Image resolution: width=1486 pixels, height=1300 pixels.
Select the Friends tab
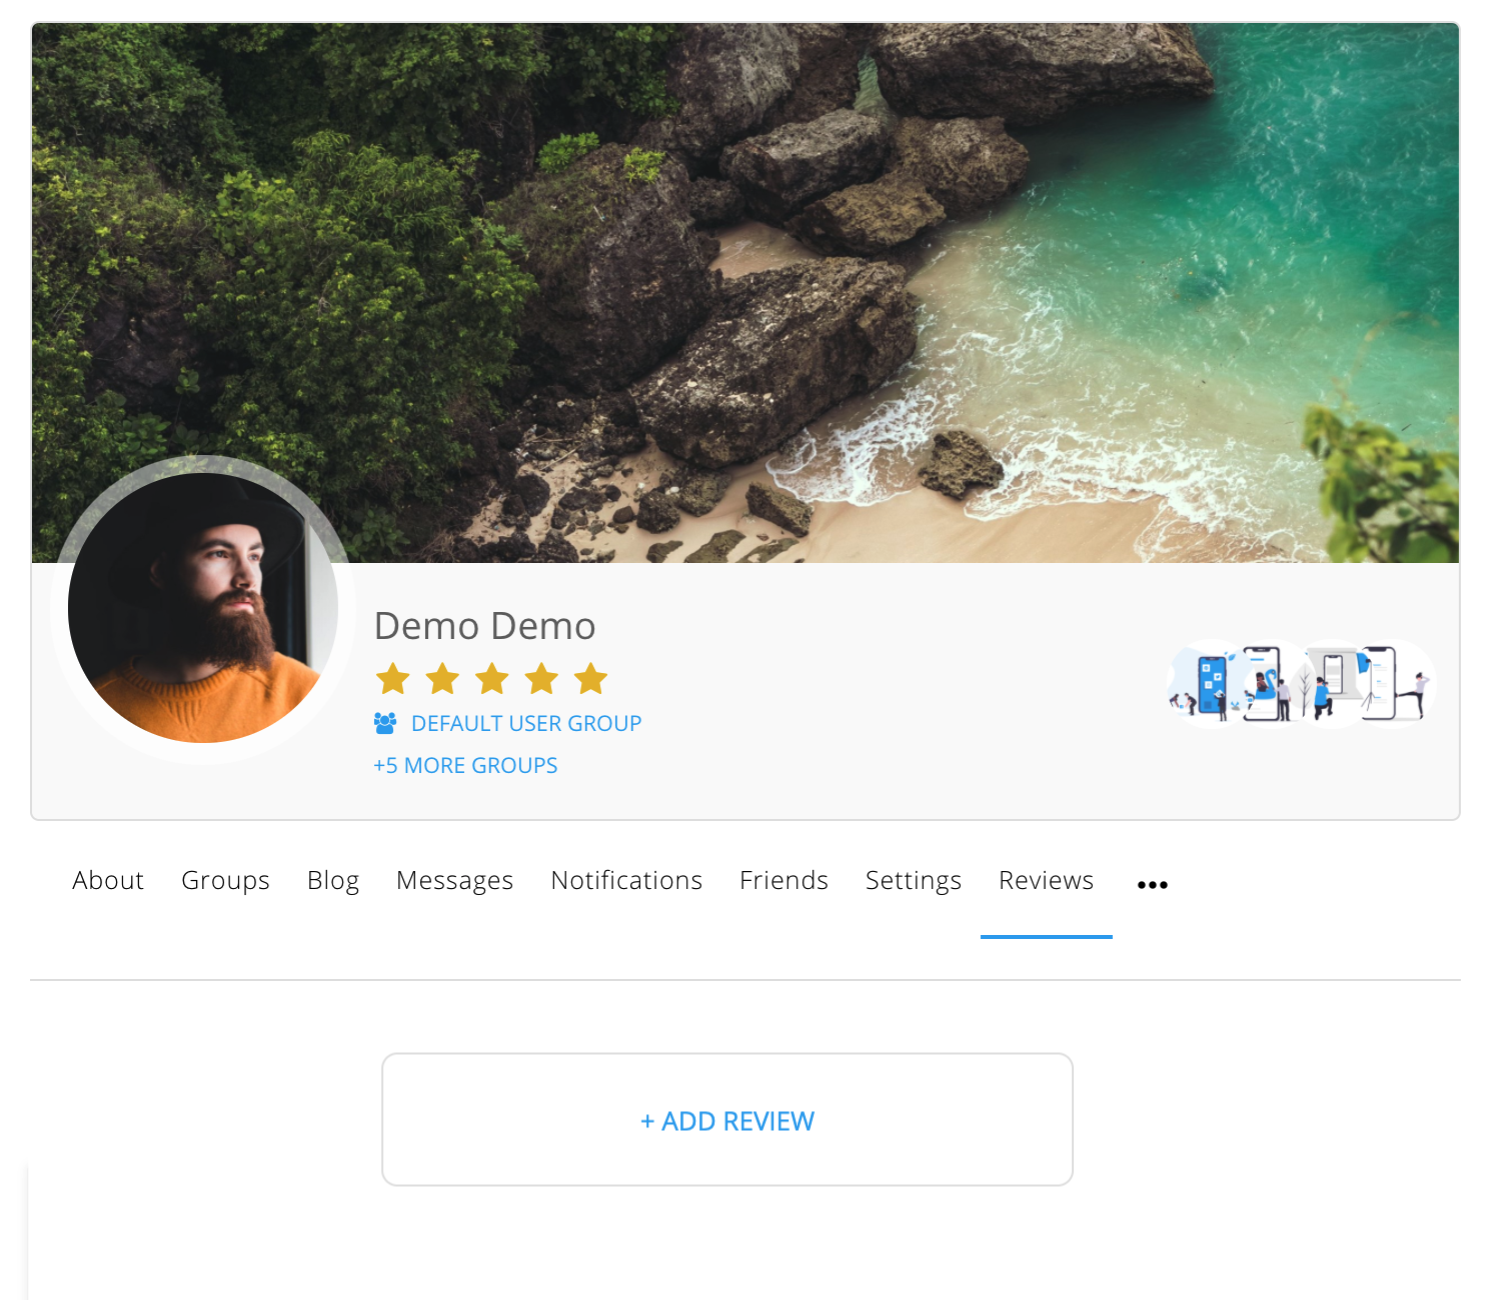tap(783, 881)
